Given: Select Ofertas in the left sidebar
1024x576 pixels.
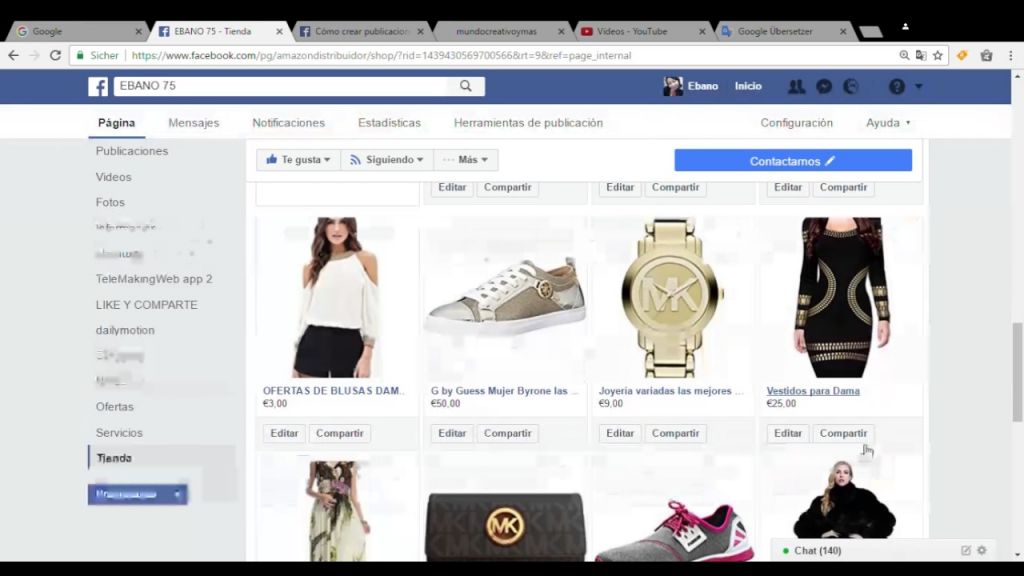Looking at the screenshot, I should tap(114, 407).
